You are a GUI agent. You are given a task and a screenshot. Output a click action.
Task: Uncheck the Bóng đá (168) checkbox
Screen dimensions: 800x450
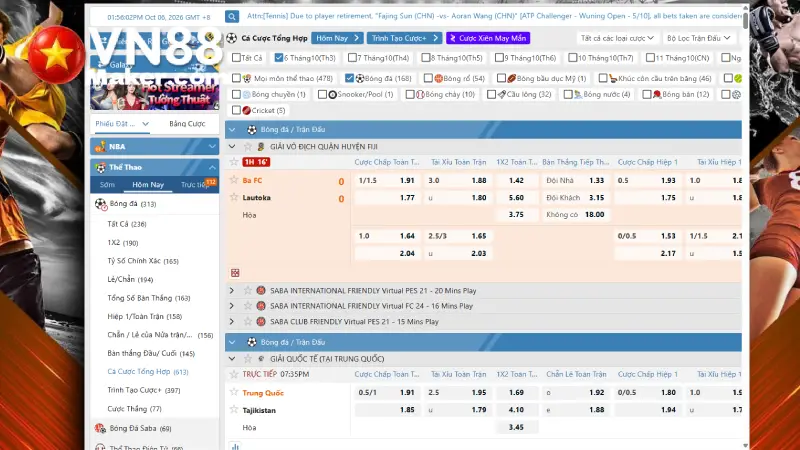[x=349, y=78]
